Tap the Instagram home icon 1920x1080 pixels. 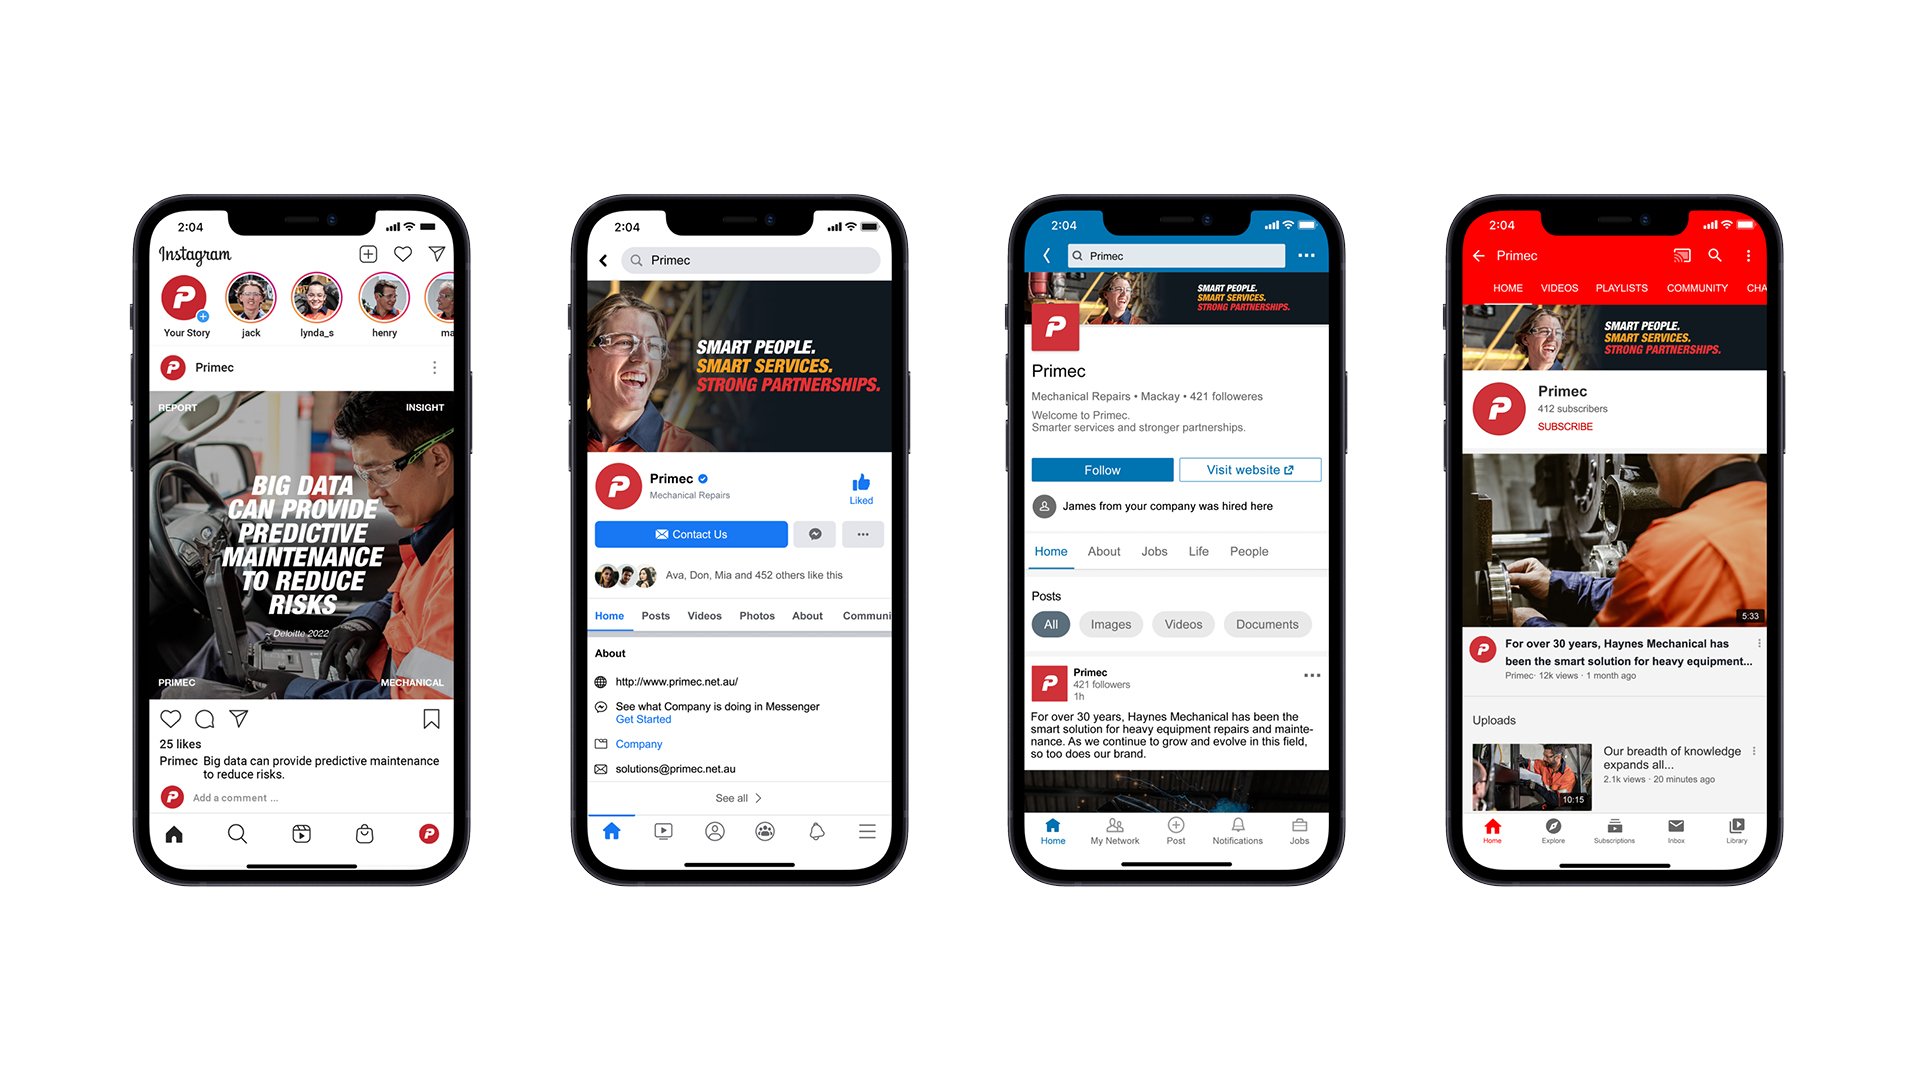[x=175, y=832]
